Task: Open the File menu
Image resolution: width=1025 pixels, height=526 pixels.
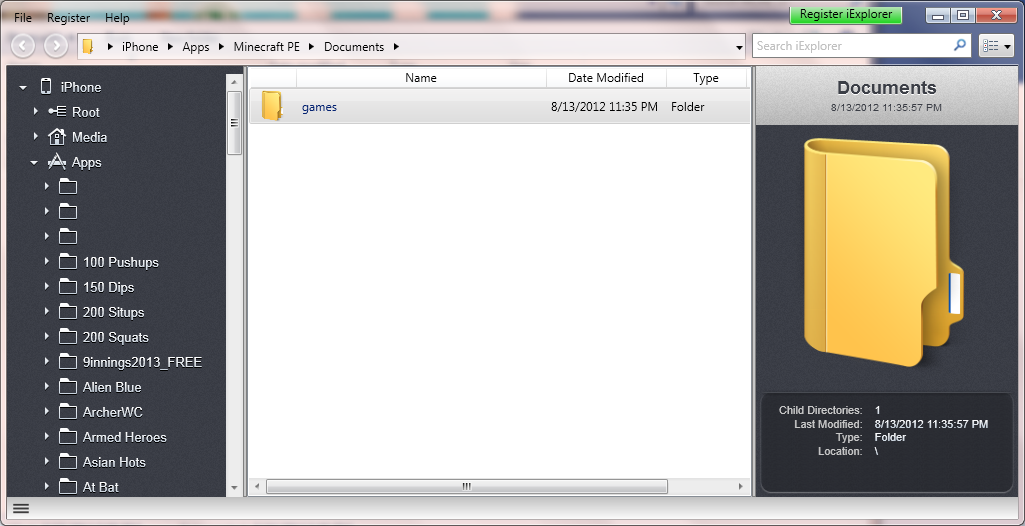Action: (23, 18)
